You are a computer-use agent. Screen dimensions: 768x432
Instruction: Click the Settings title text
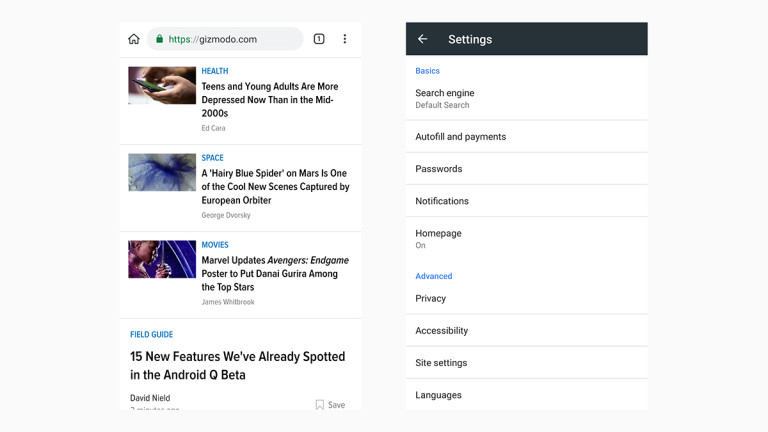tap(470, 39)
